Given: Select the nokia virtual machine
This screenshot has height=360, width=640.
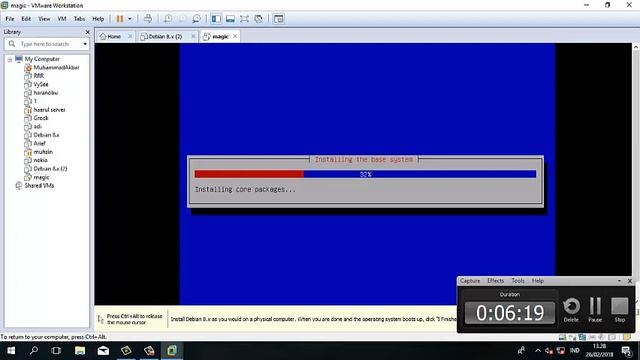Looking at the screenshot, I should [x=40, y=160].
